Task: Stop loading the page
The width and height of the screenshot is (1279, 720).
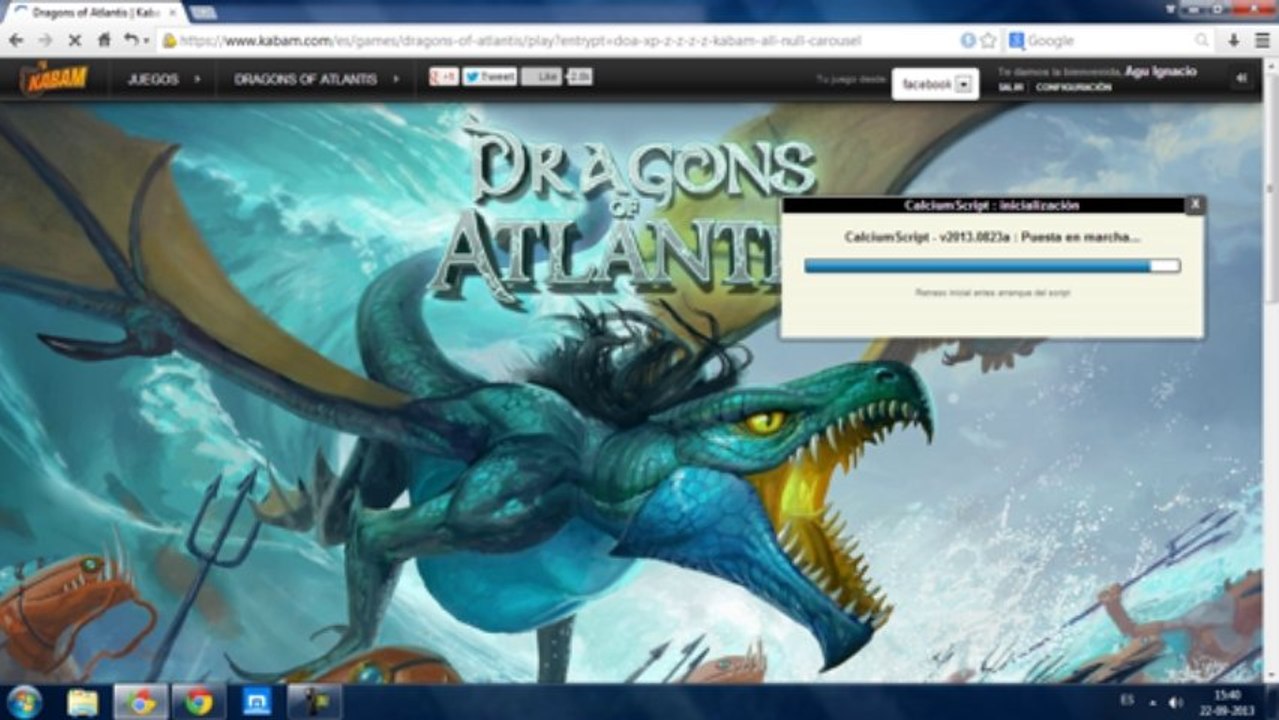Action: (75, 41)
